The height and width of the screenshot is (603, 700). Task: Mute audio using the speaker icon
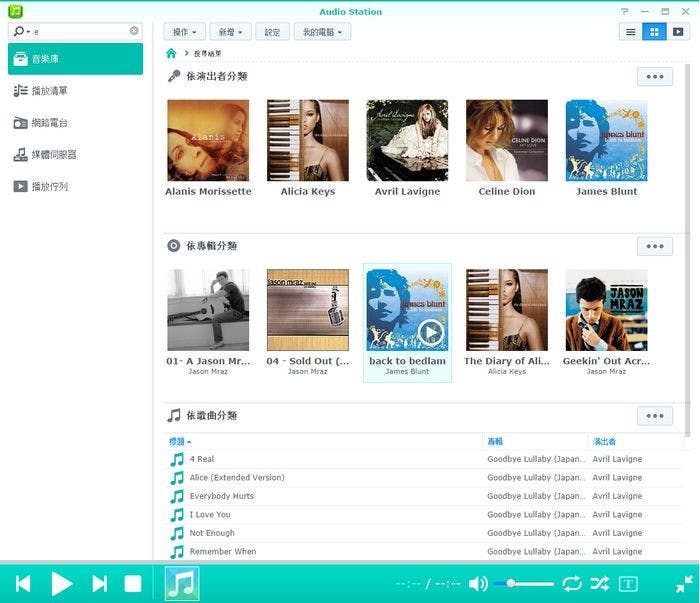pyautogui.click(x=478, y=583)
